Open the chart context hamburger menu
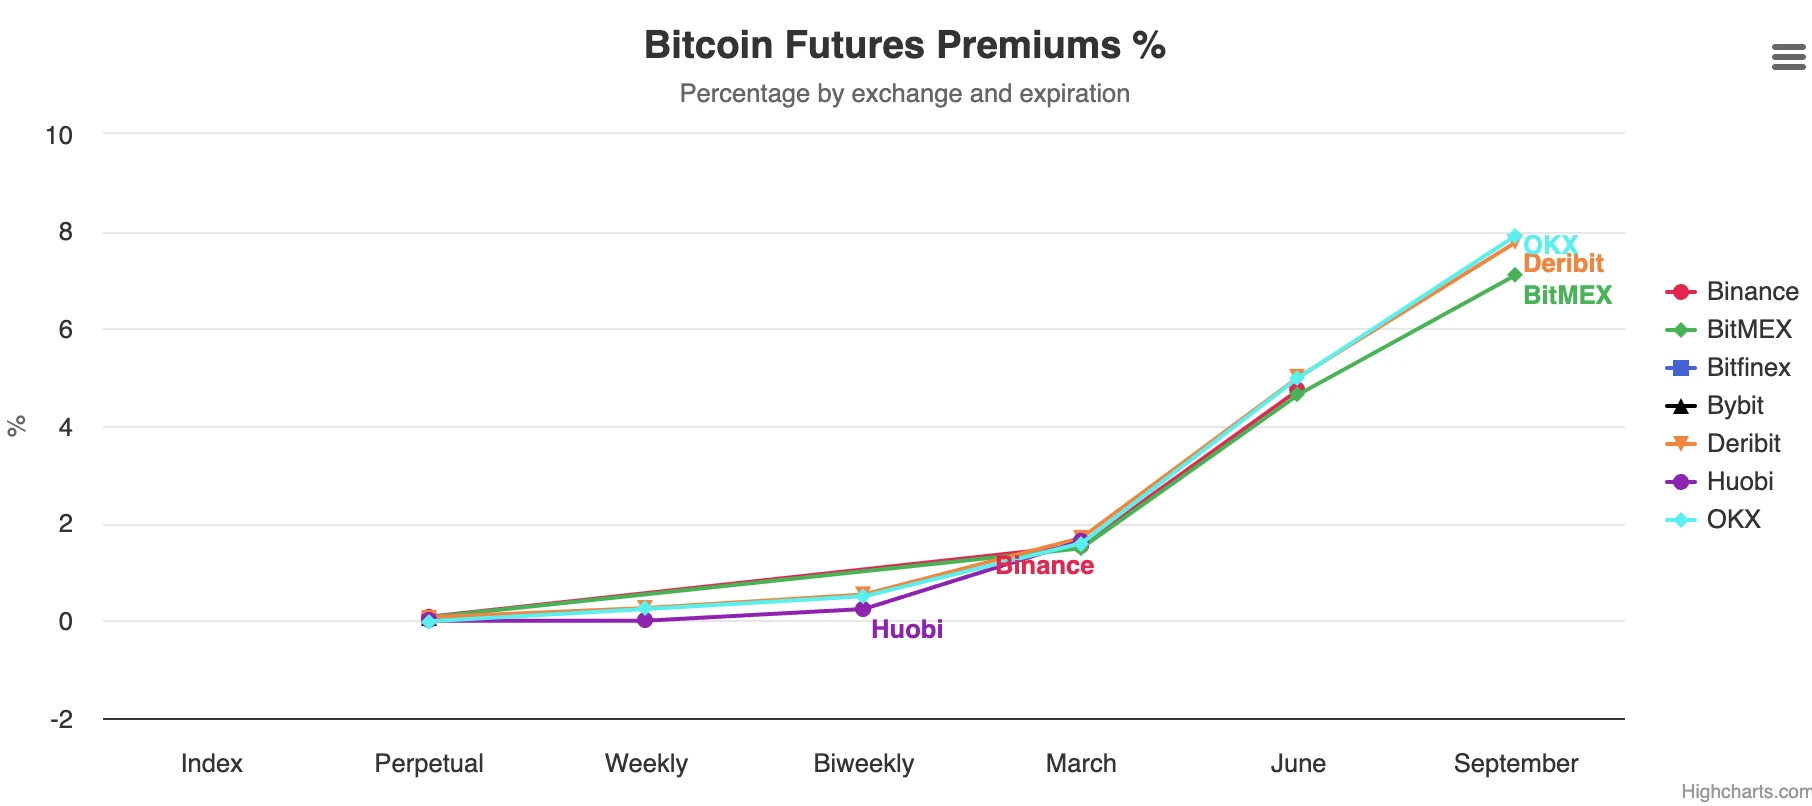The image size is (1812, 806). click(1788, 58)
